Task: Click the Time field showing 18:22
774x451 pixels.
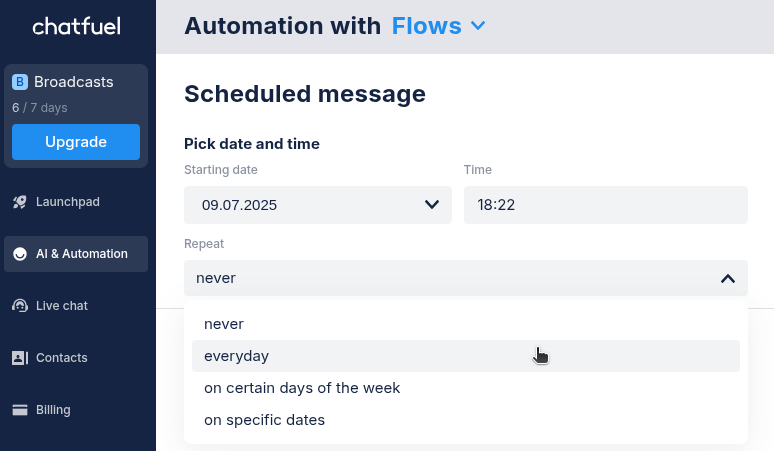Action: [606, 205]
